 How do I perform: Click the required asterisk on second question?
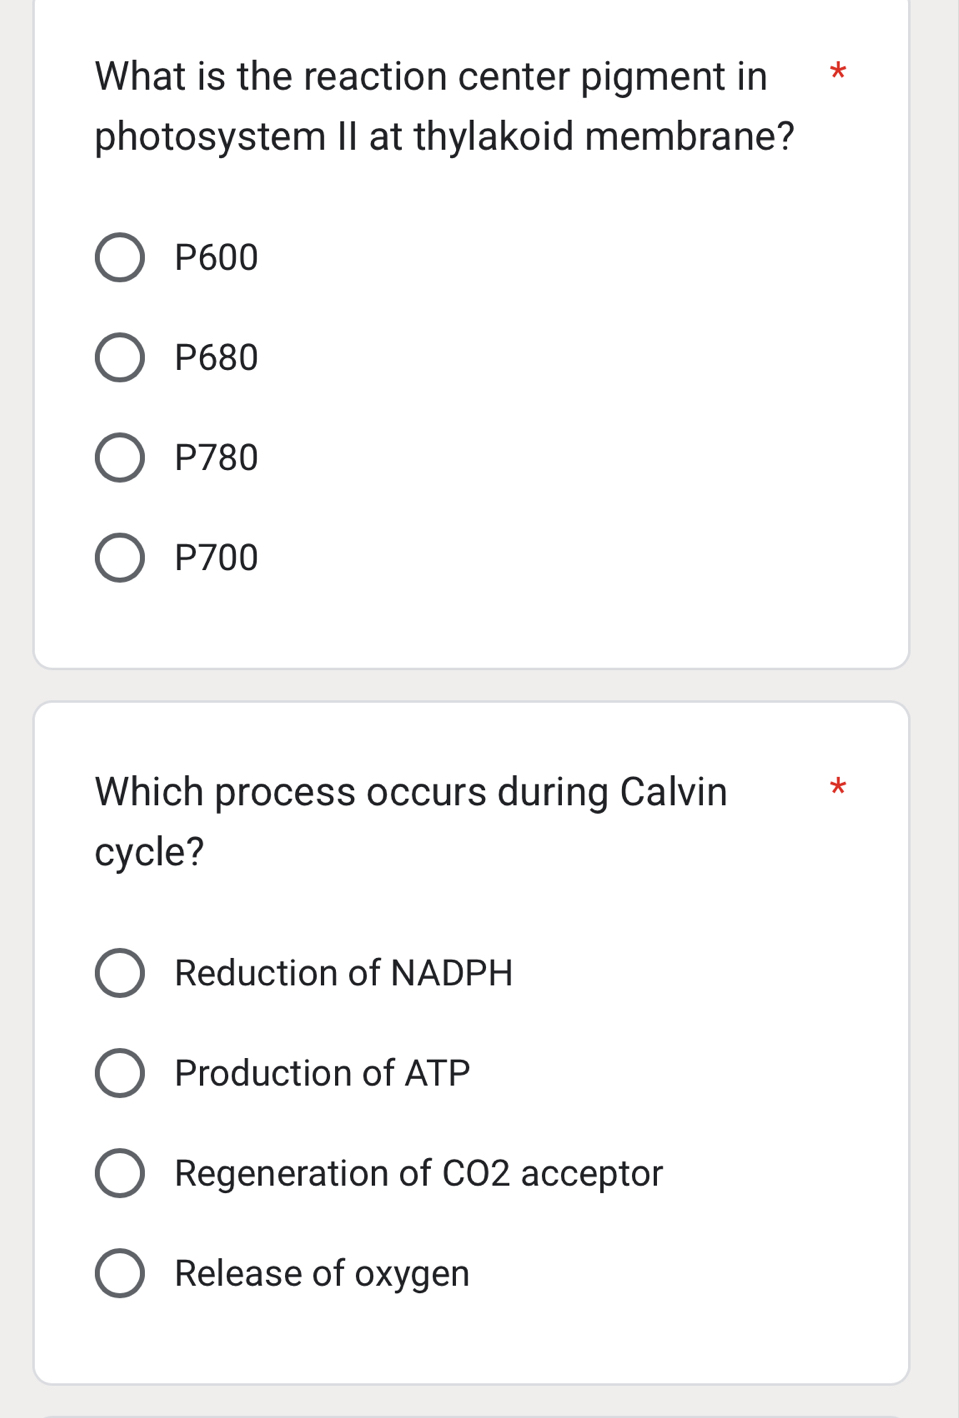click(838, 790)
